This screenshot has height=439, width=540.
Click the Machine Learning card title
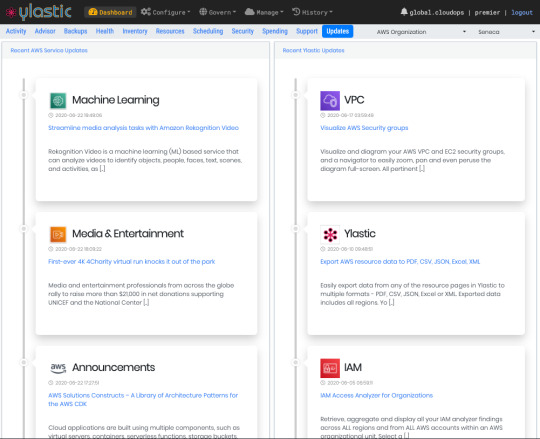116,100
